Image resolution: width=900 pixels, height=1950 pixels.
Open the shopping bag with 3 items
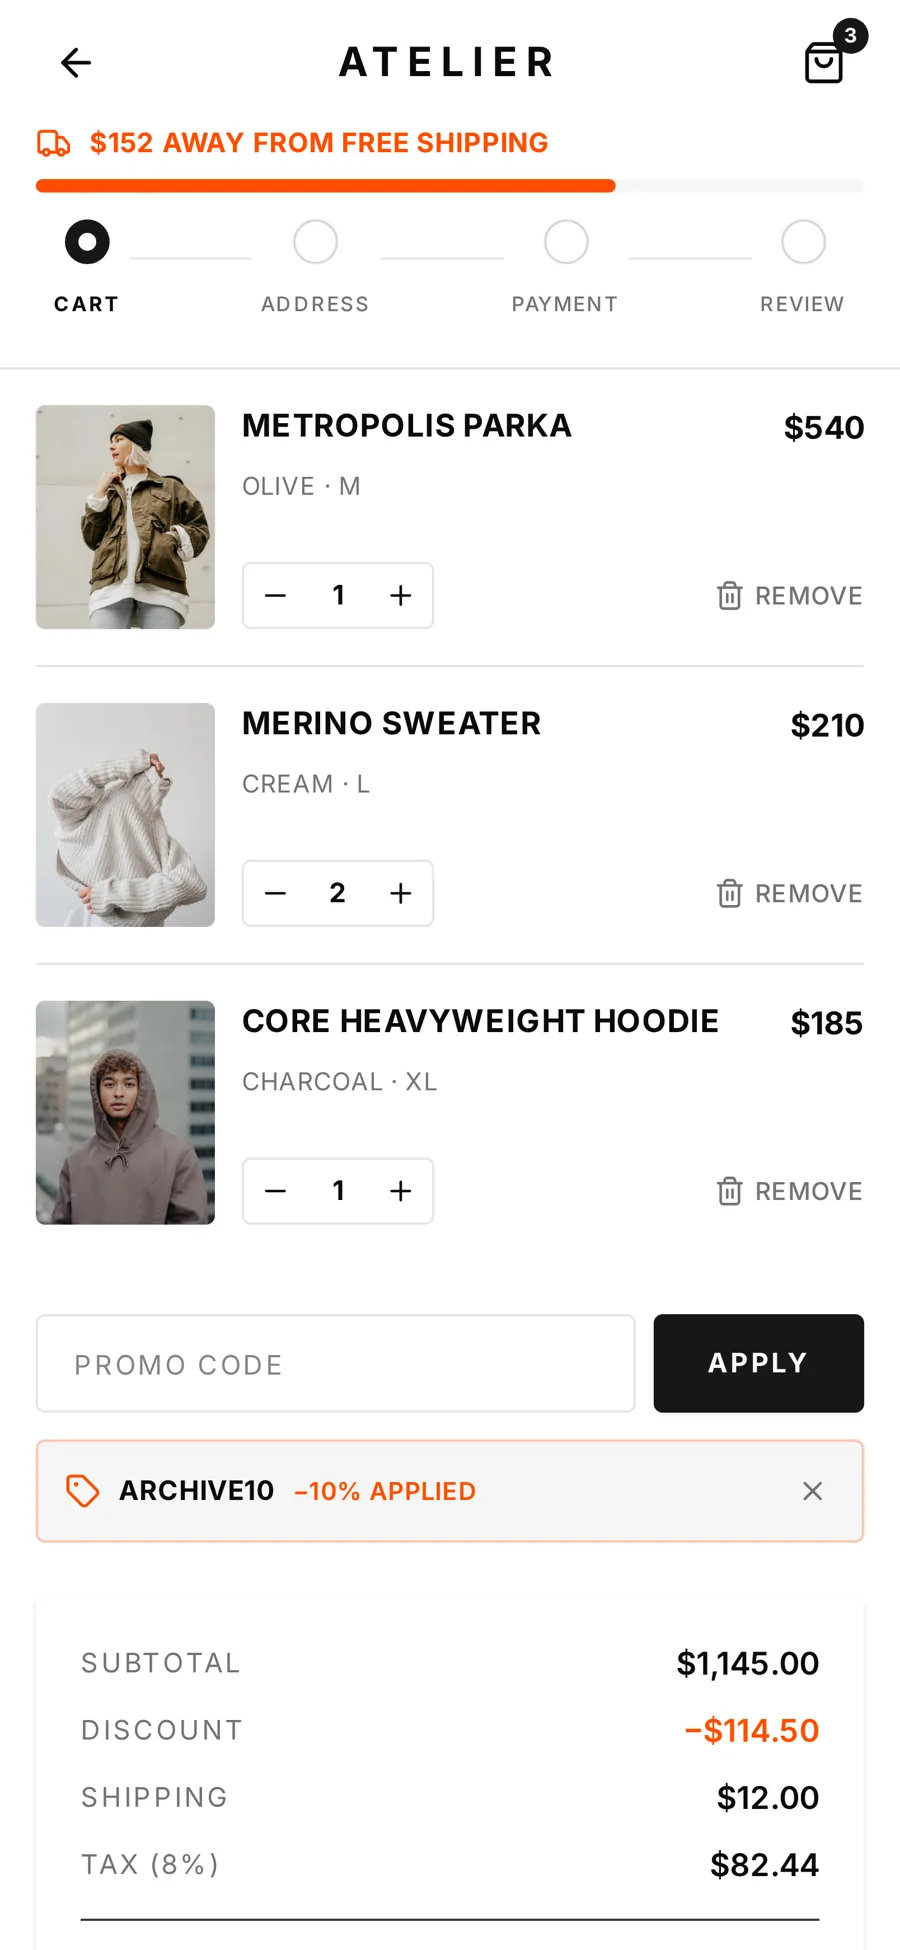click(826, 62)
